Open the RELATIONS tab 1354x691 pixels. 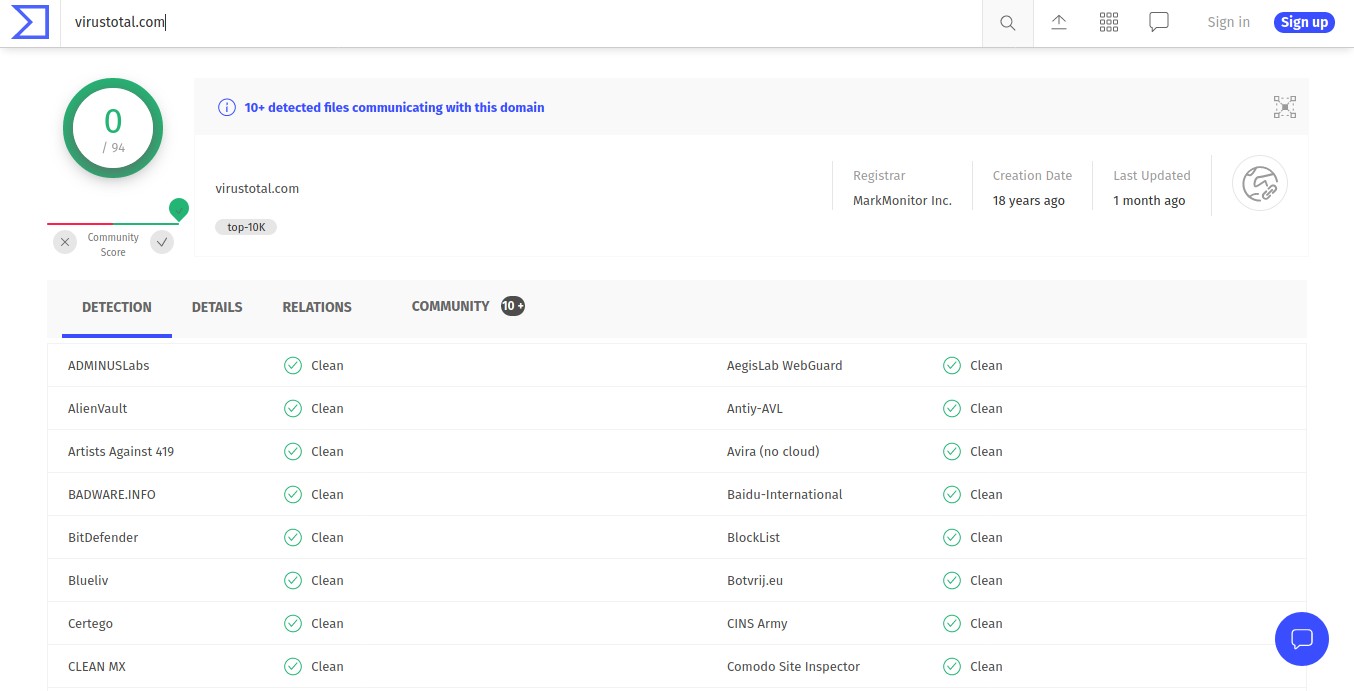point(317,307)
